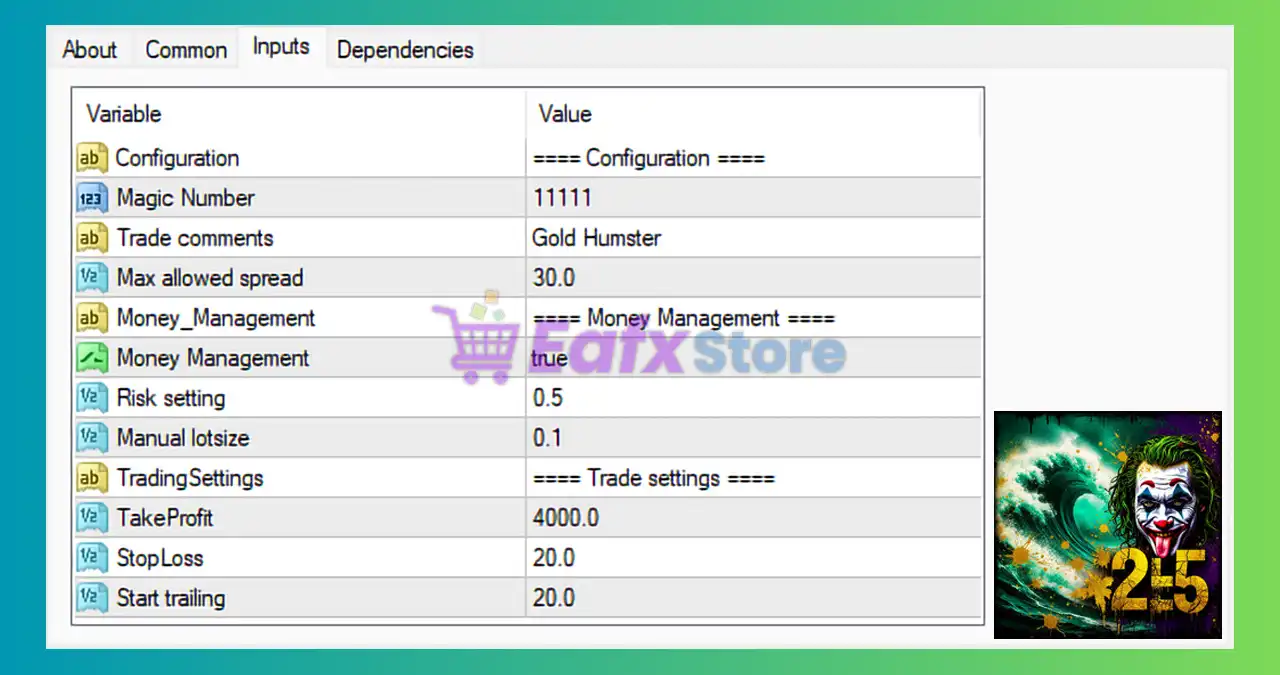Select the Inputs tab
Viewport: 1280px width, 675px height.
281,47
